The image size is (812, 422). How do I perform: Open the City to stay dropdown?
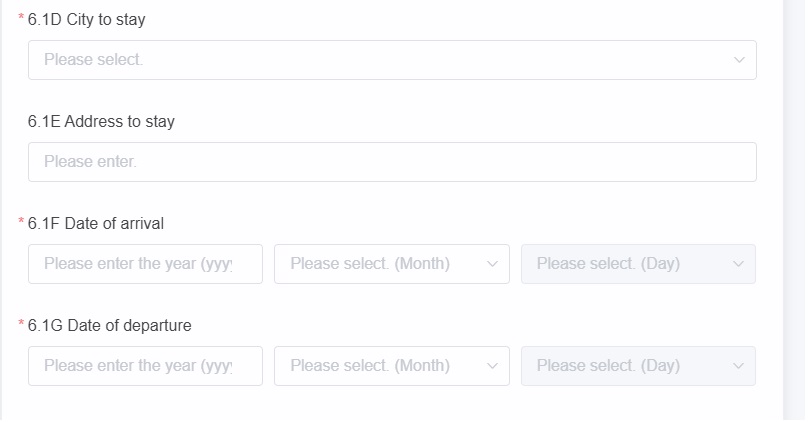(x=392, y=60)
